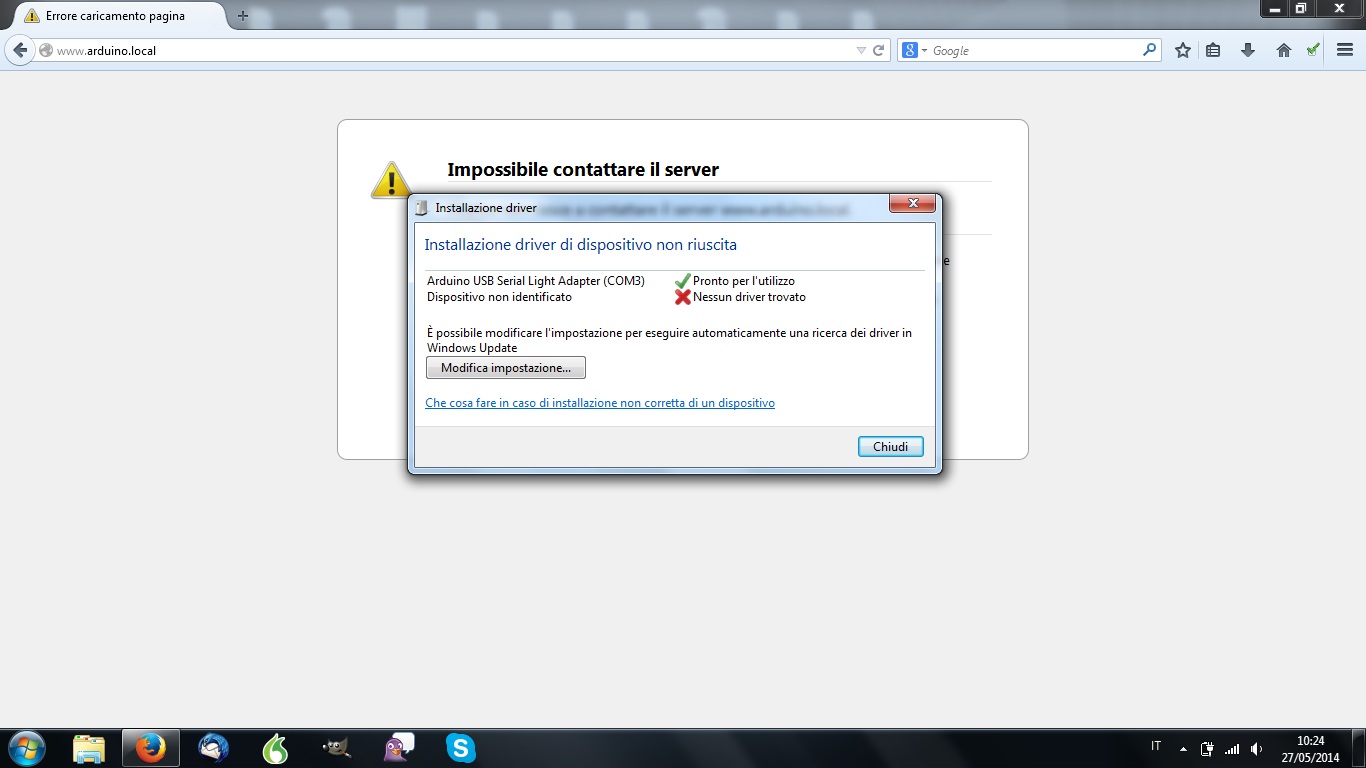Click the power/battery tray icon
Screen dimensions: 1366x768
(x=1208, y=749)
